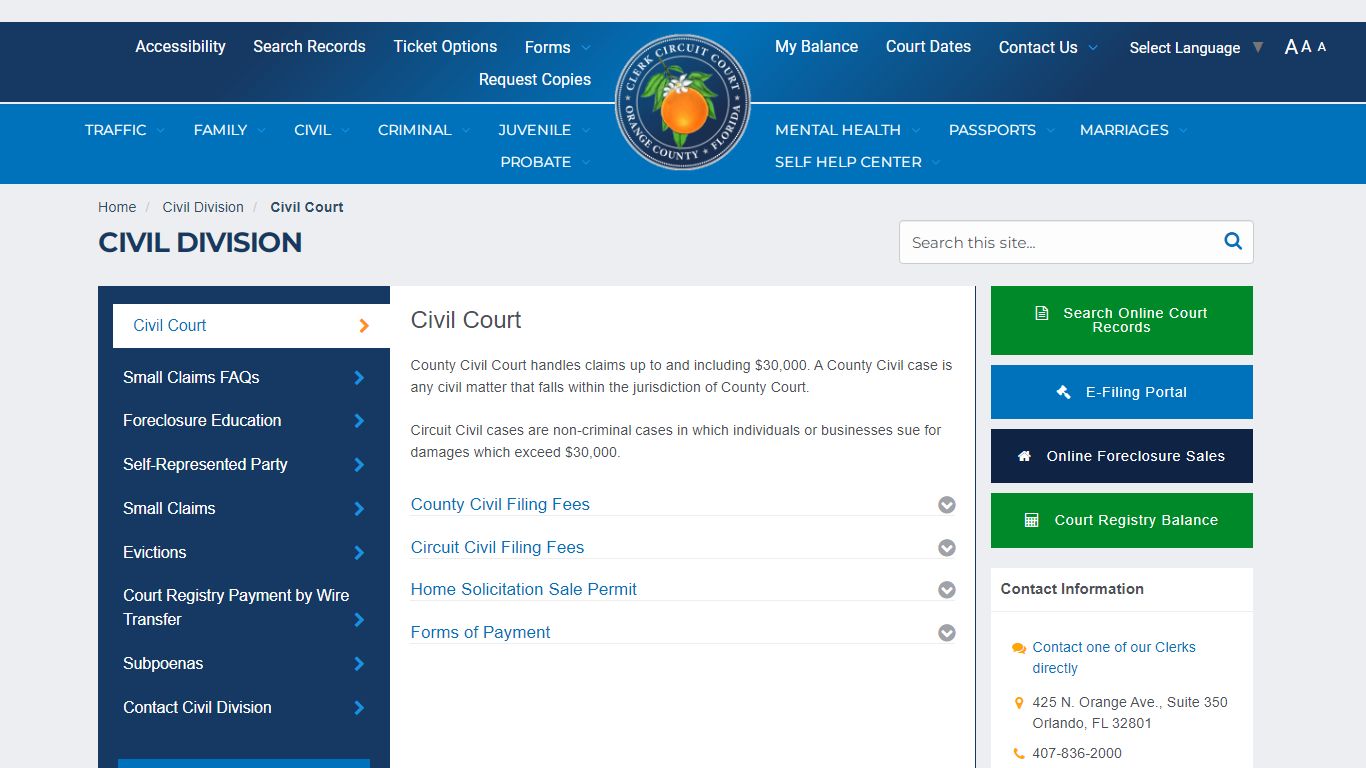This screenshot has width=1366, height=768.
Task: Open the CIVIL navigation menu
Action: point(322,130)
